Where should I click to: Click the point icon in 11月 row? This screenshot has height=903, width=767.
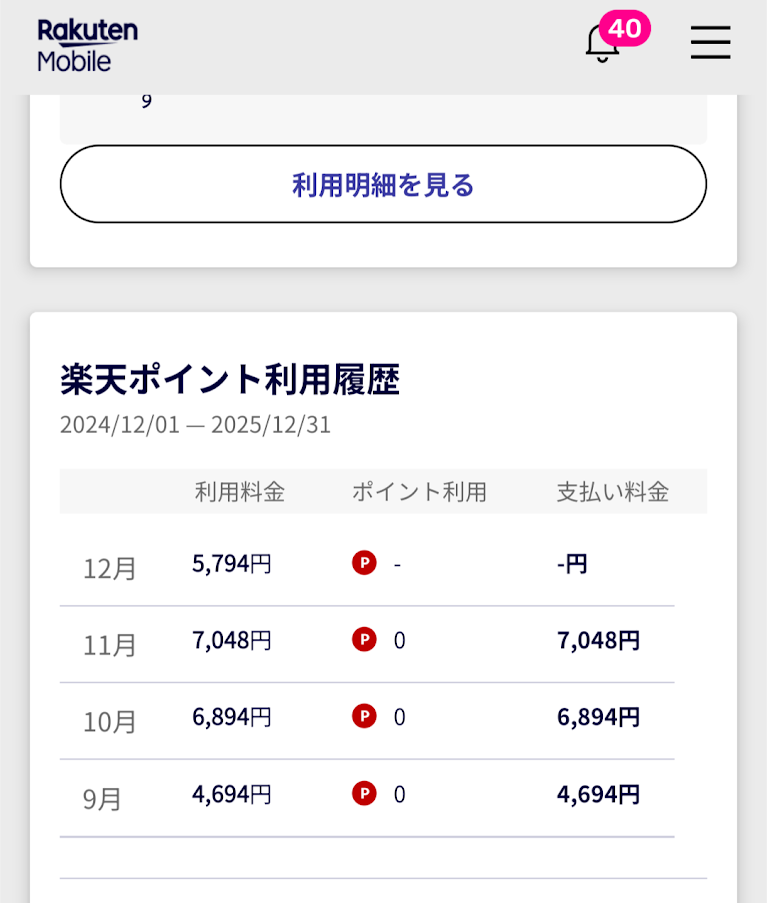pos(364,640)
